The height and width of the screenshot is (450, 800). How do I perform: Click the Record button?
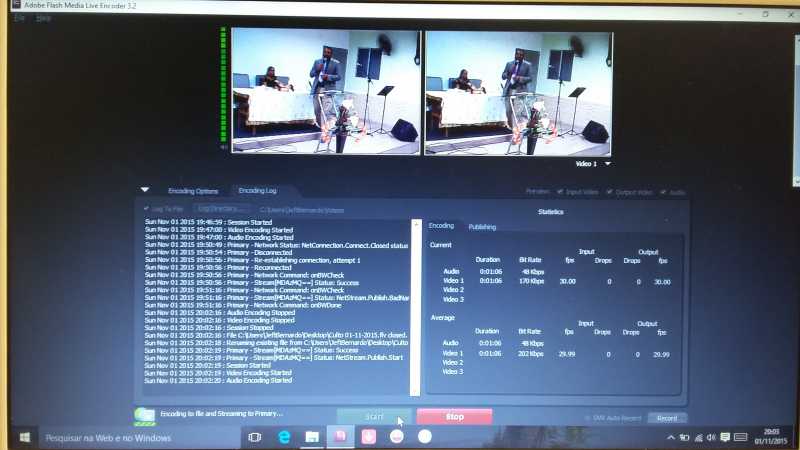coord(667,418)
